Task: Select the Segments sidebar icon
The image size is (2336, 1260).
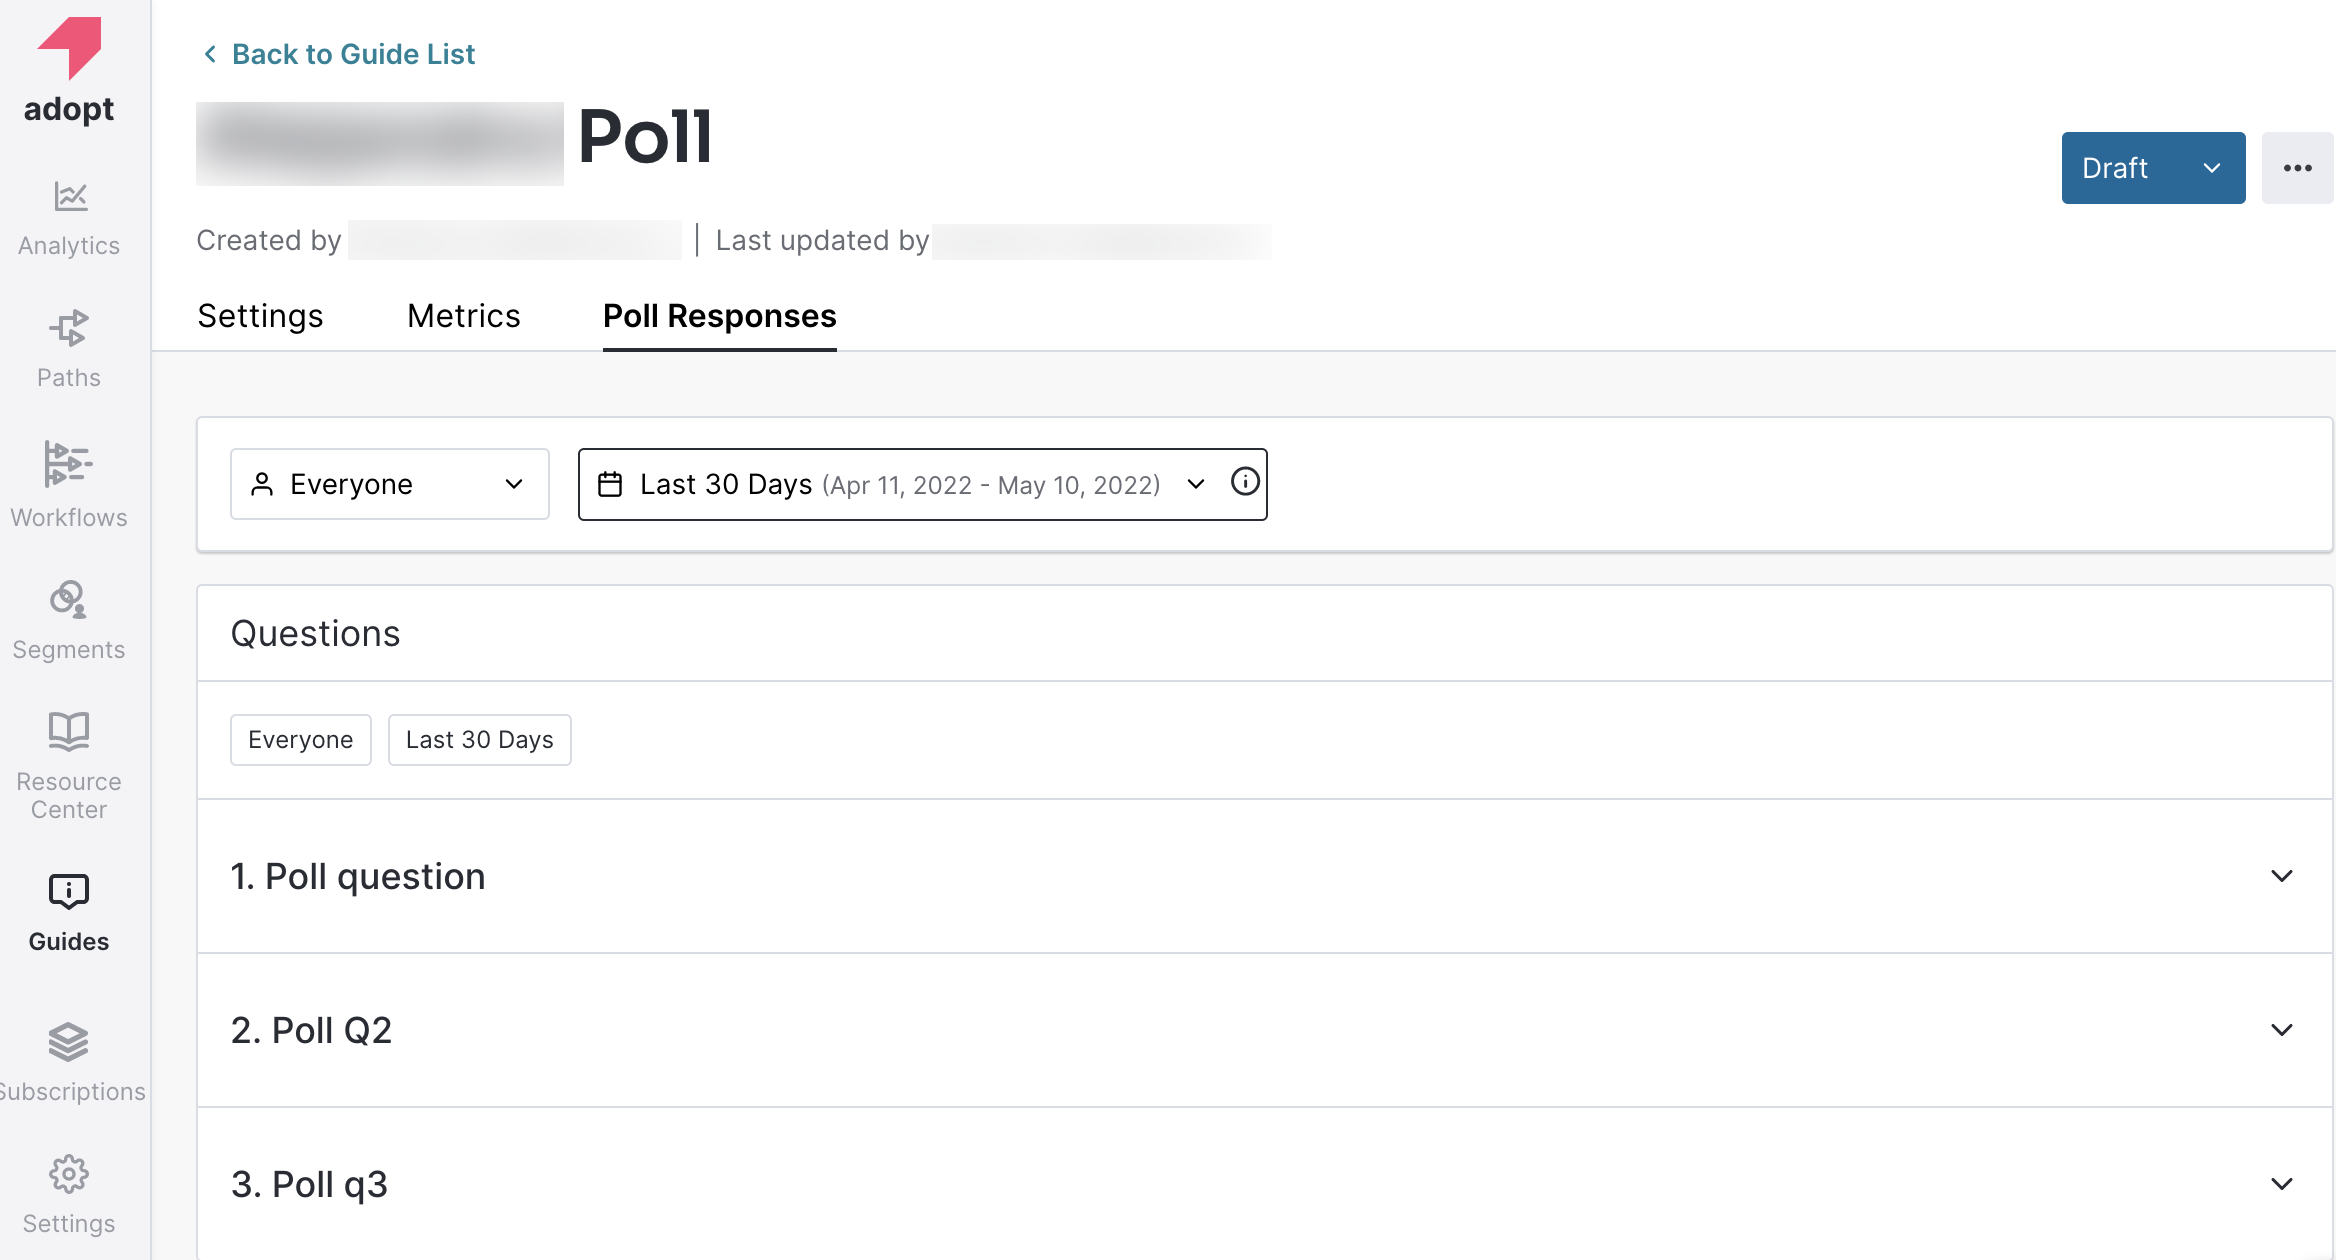Action: pyautogui.click(x=68, y=600)
